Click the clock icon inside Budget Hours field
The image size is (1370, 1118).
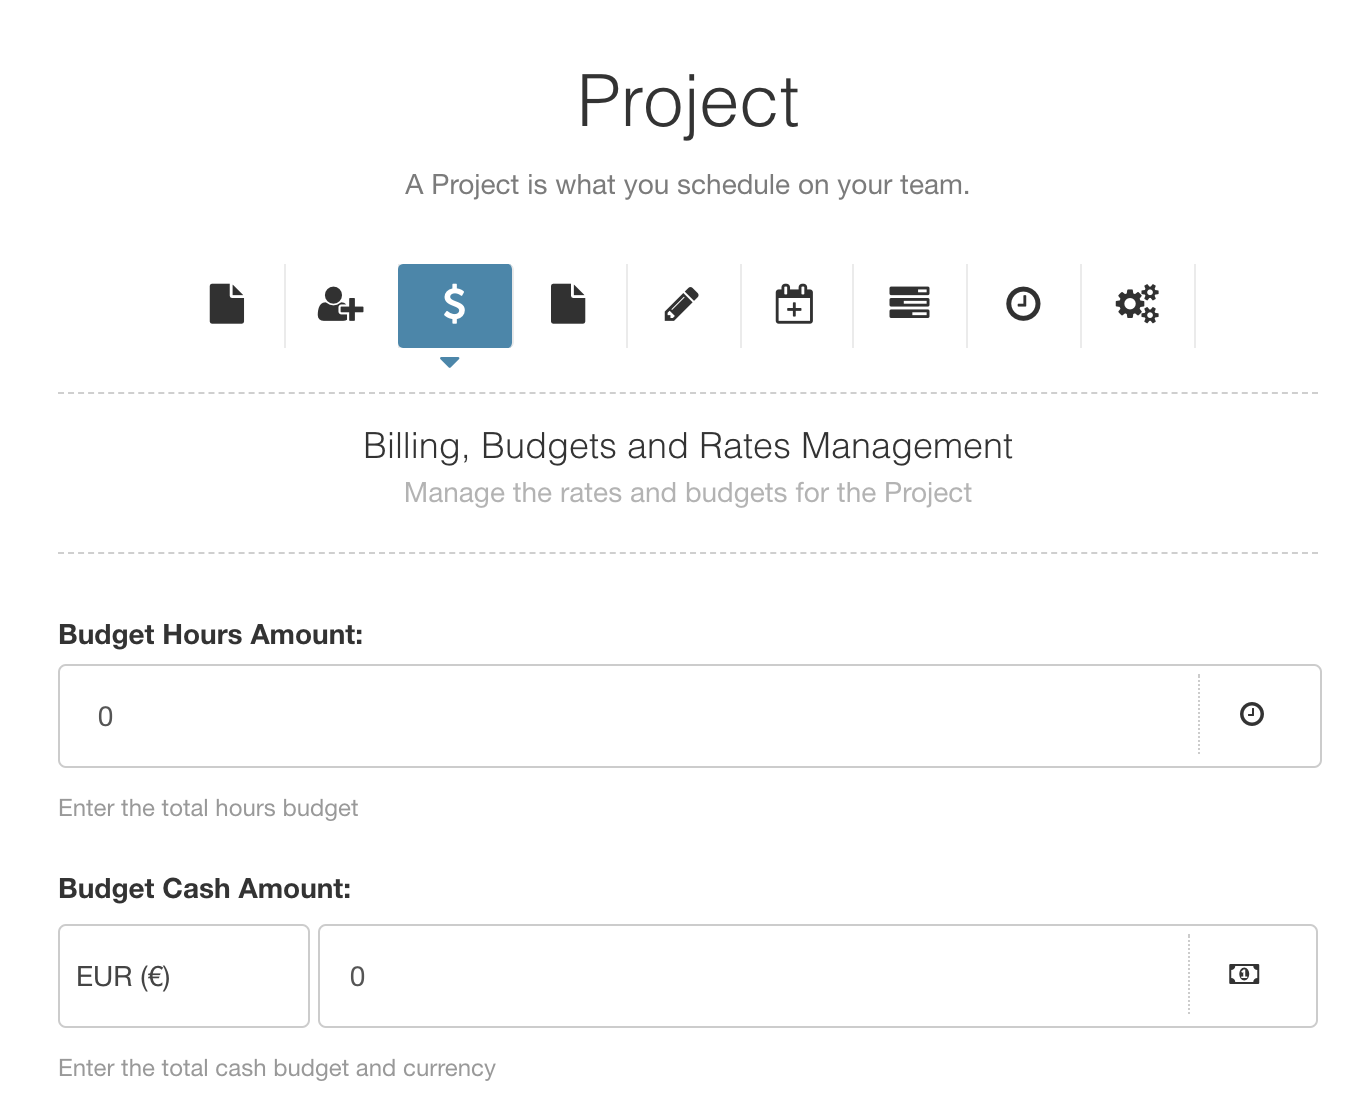click(1252, 715)
